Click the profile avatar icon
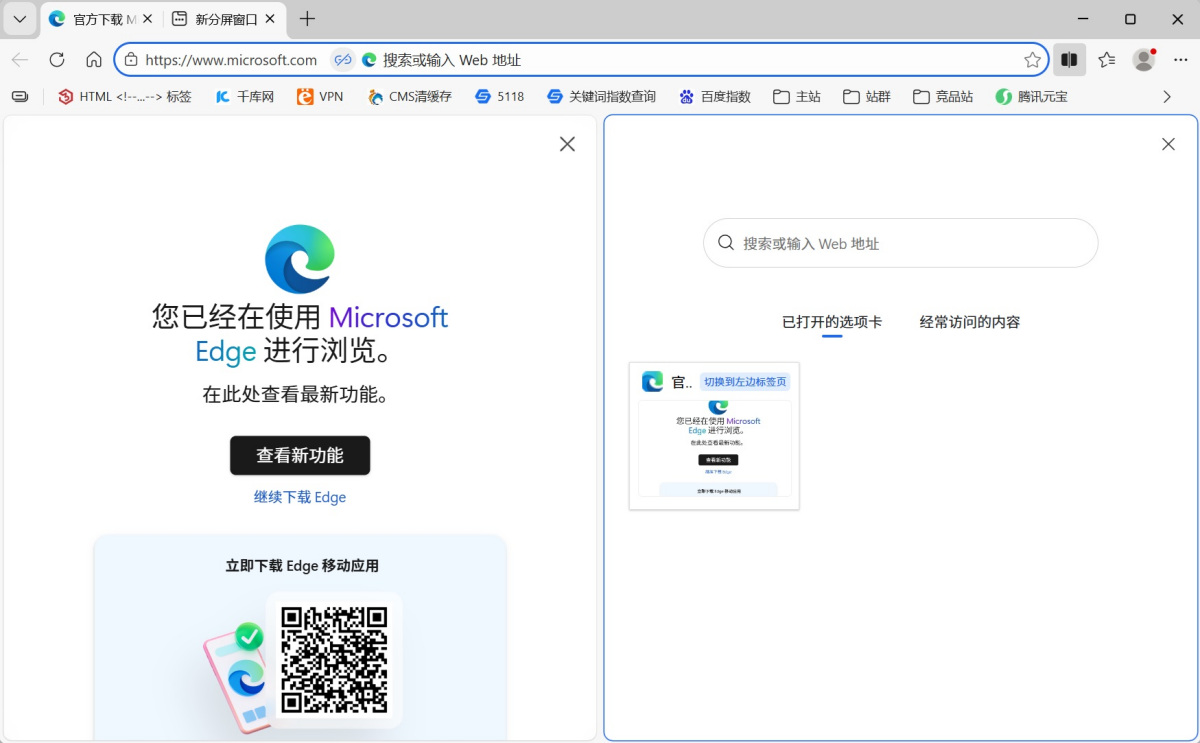1200x743 pixels. tap(1143, 59)
